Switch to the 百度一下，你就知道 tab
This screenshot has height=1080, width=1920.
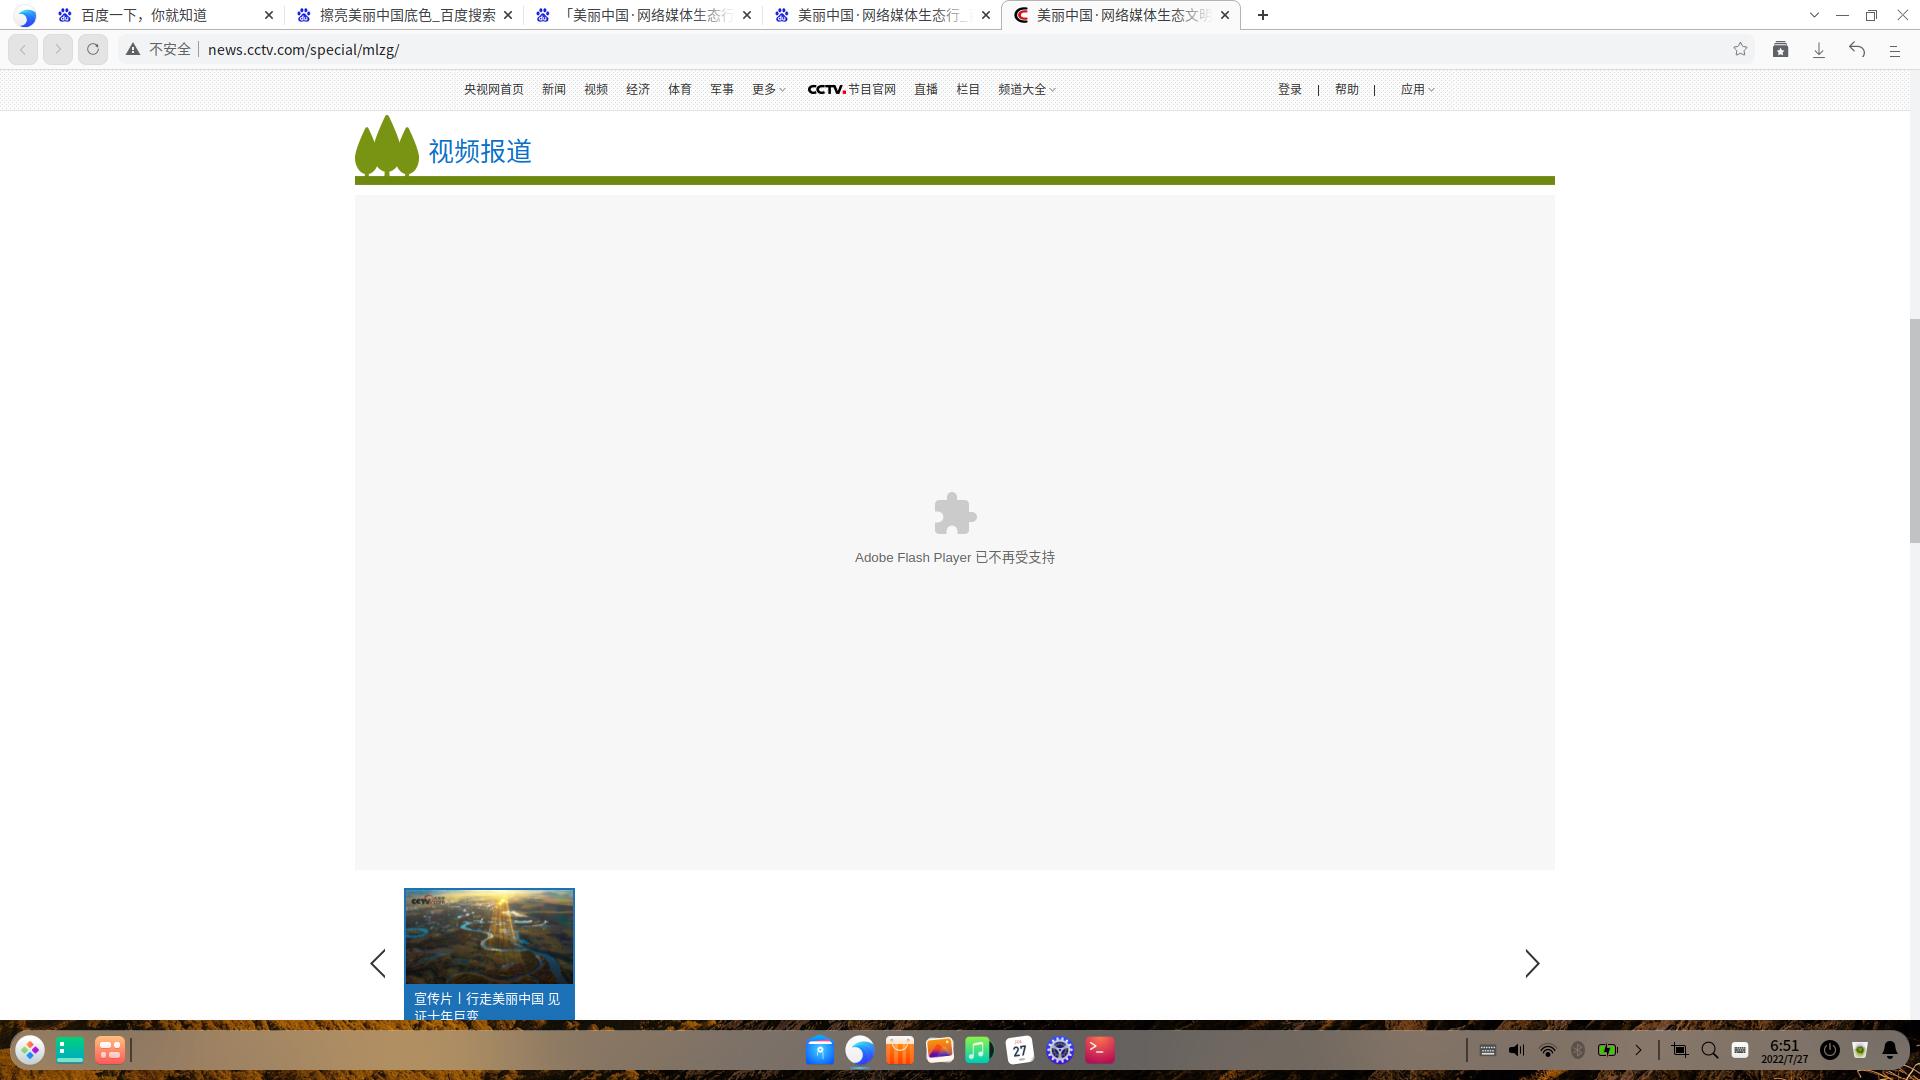click(x=144, y=15)
